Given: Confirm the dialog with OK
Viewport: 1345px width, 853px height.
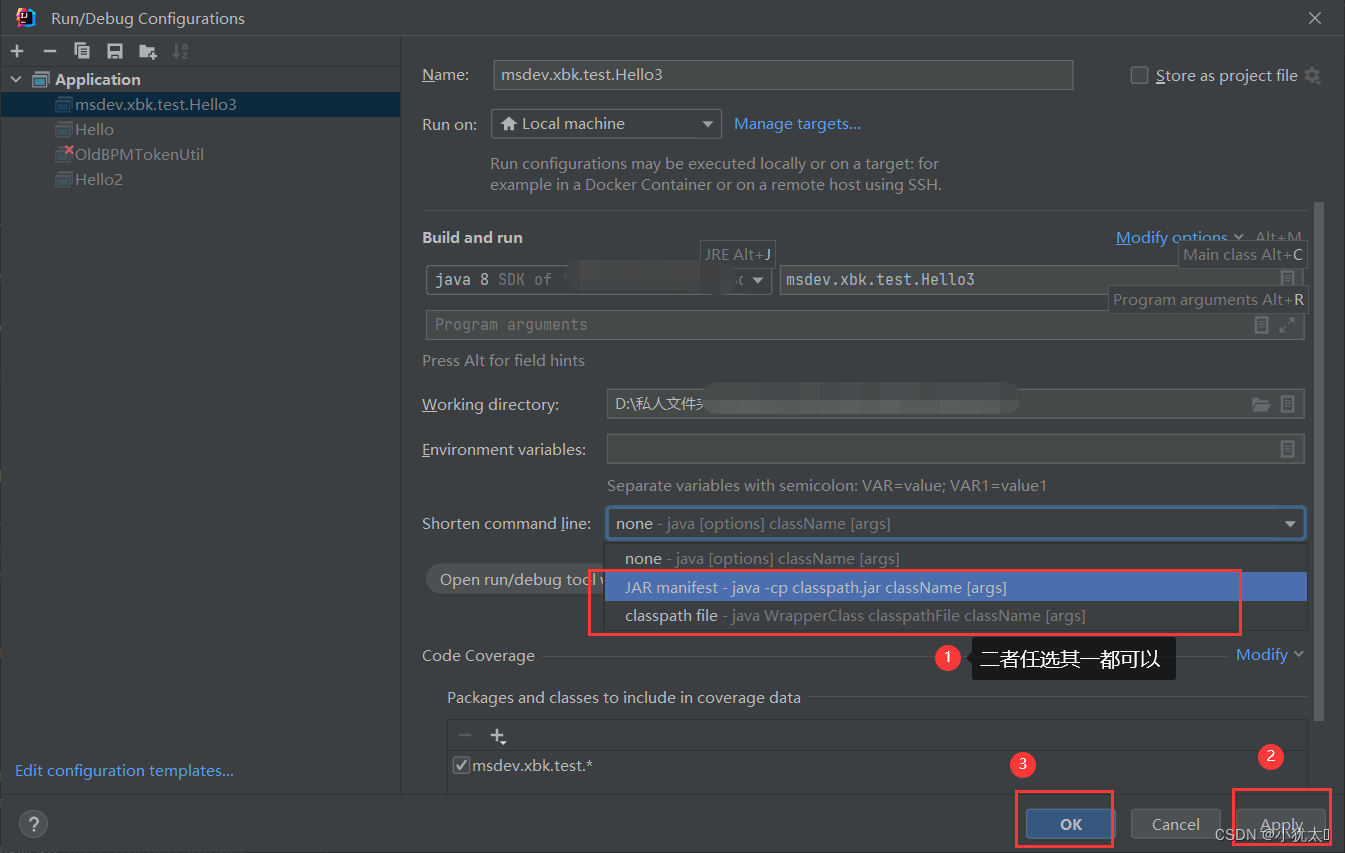Looking at the screenshot, I should 1071,824.
